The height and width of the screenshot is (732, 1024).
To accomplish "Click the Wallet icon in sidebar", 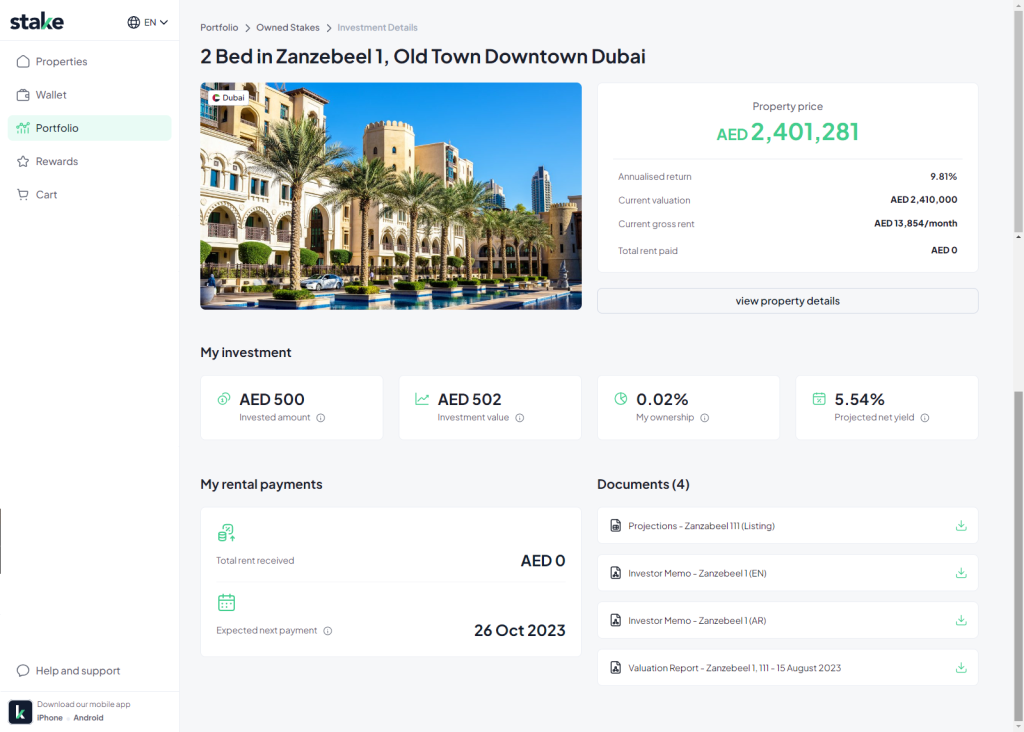I will (x=23, y=95).
